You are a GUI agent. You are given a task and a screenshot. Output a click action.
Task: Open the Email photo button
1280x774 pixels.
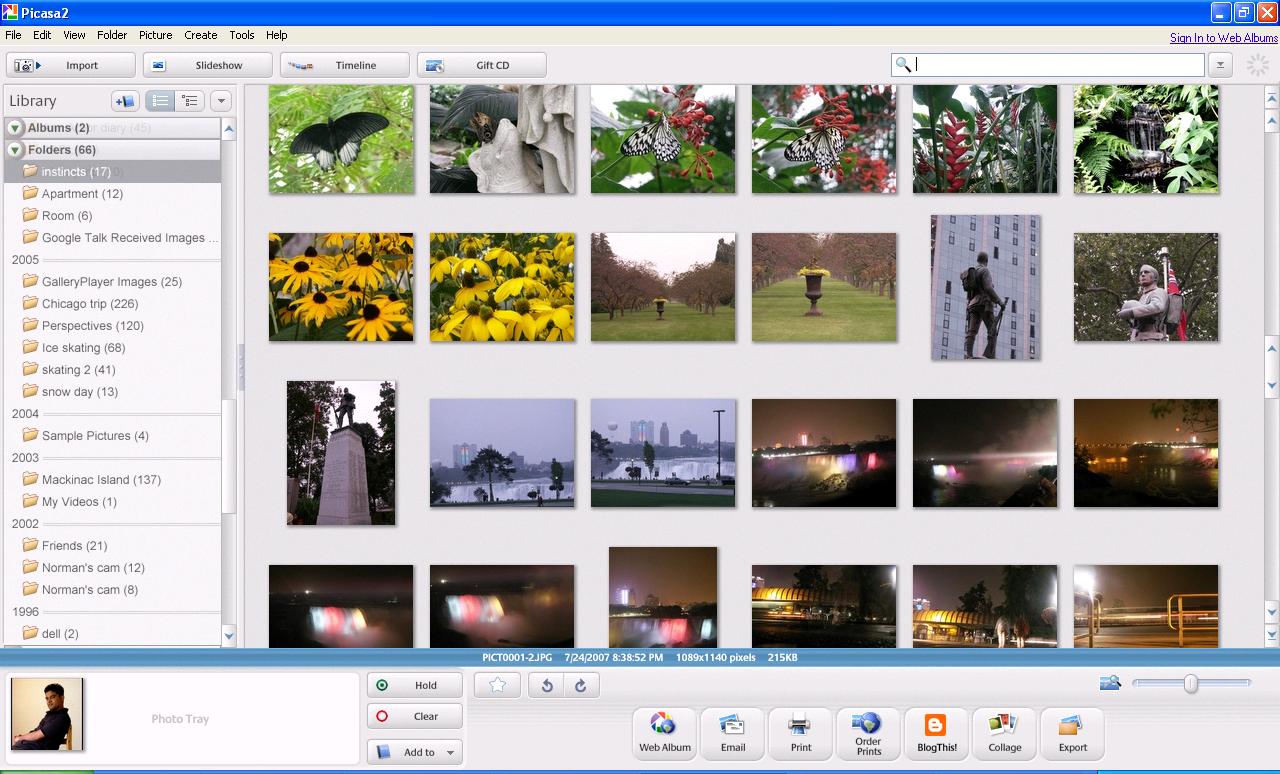[732, 733]
